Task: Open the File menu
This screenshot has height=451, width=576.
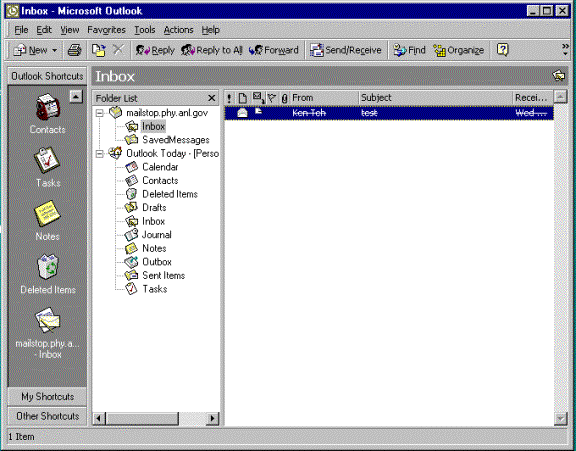Action: tap(21, 30)
